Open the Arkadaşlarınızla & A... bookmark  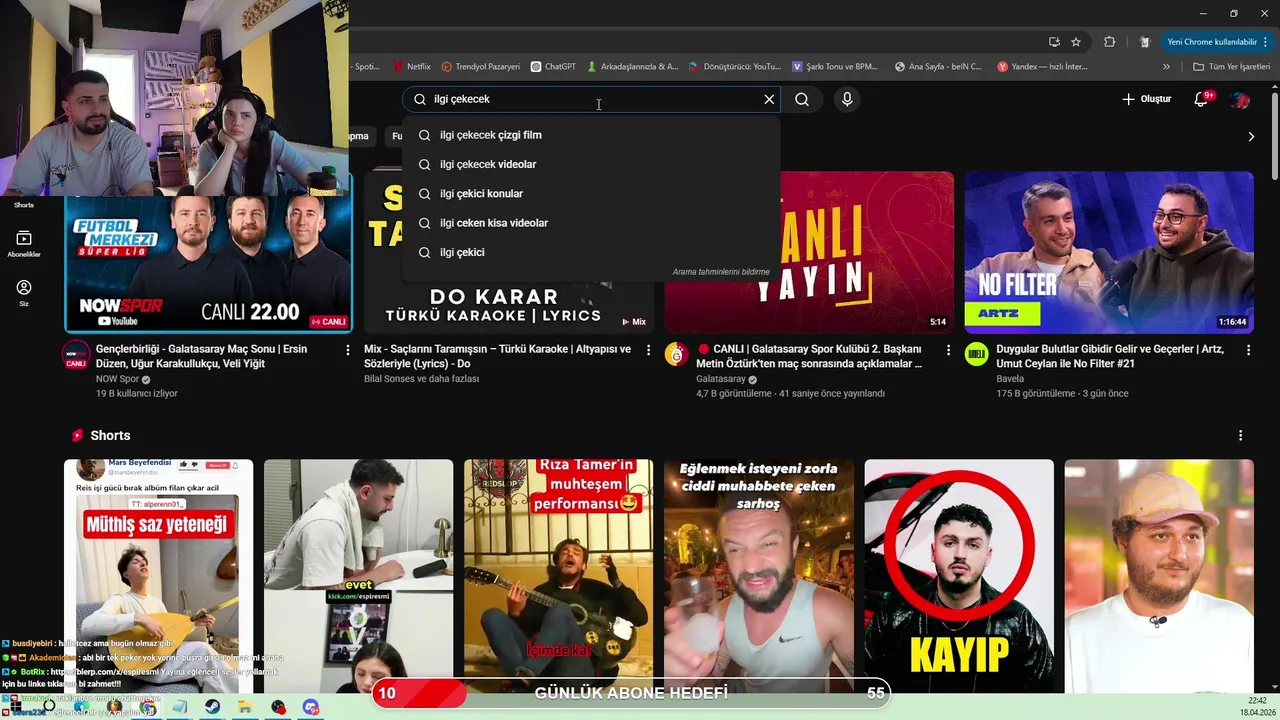(x=633, y=67)
